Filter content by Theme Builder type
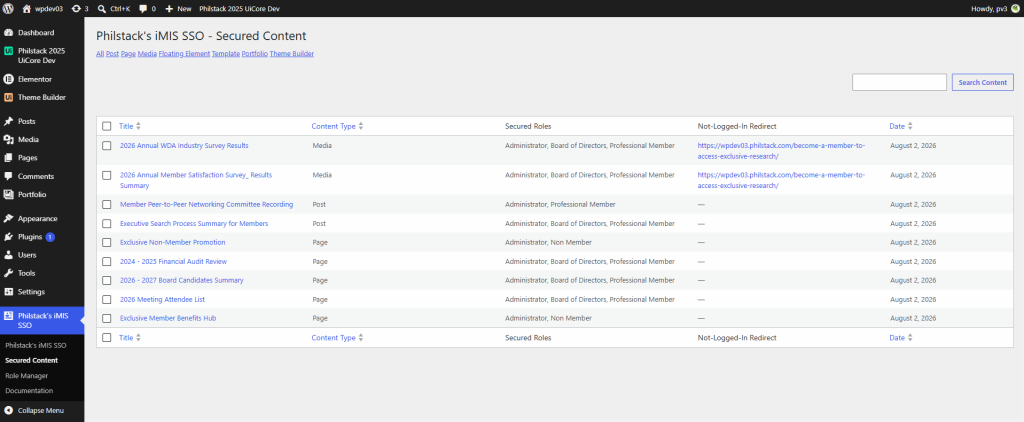Screen dimensions: 1024x422 (x=292, y=54)
